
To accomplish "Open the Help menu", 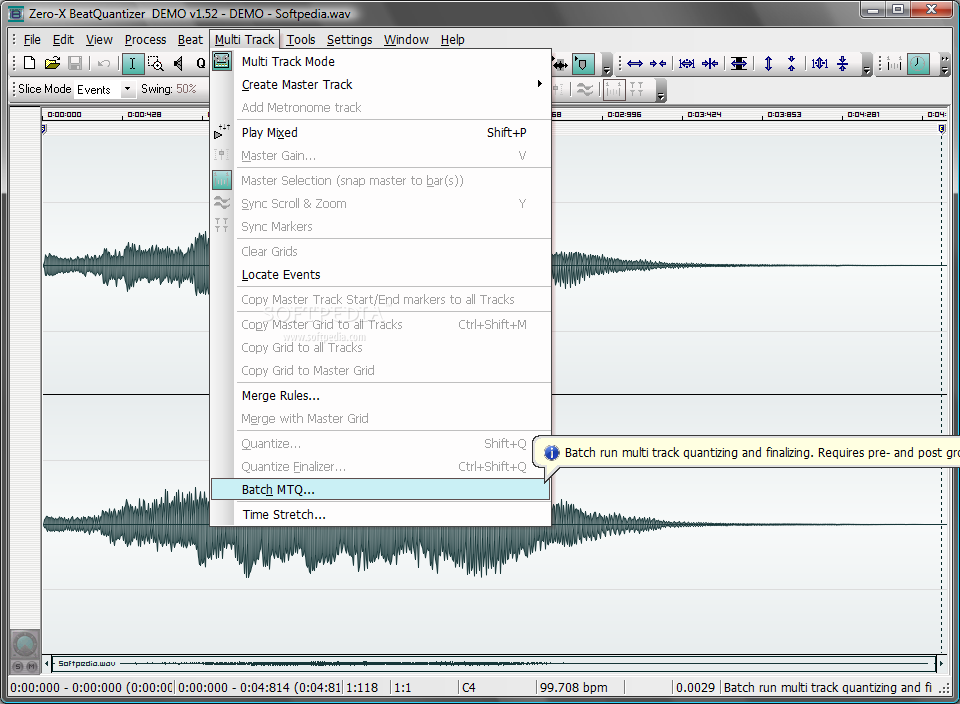I will 452,40.
